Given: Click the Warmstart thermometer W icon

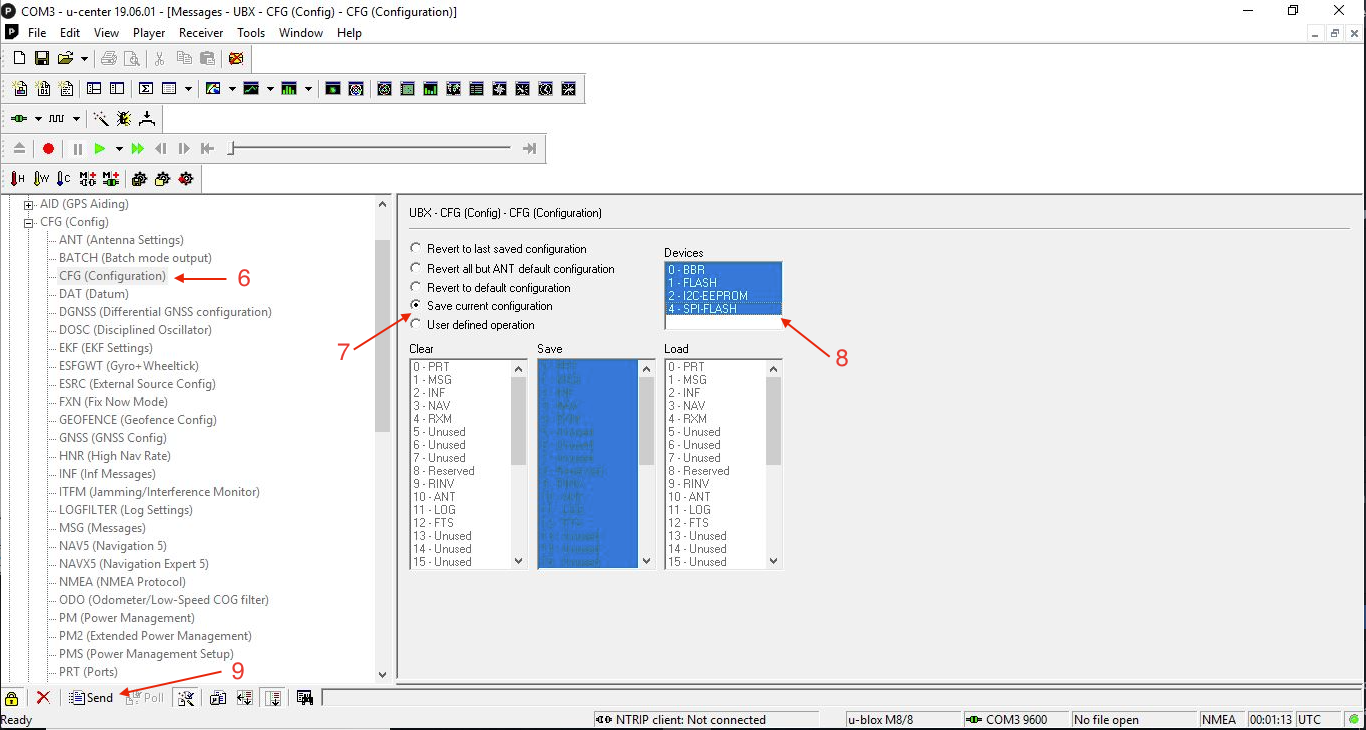Looking at the screenshot, I should click(x=41, y=179).
